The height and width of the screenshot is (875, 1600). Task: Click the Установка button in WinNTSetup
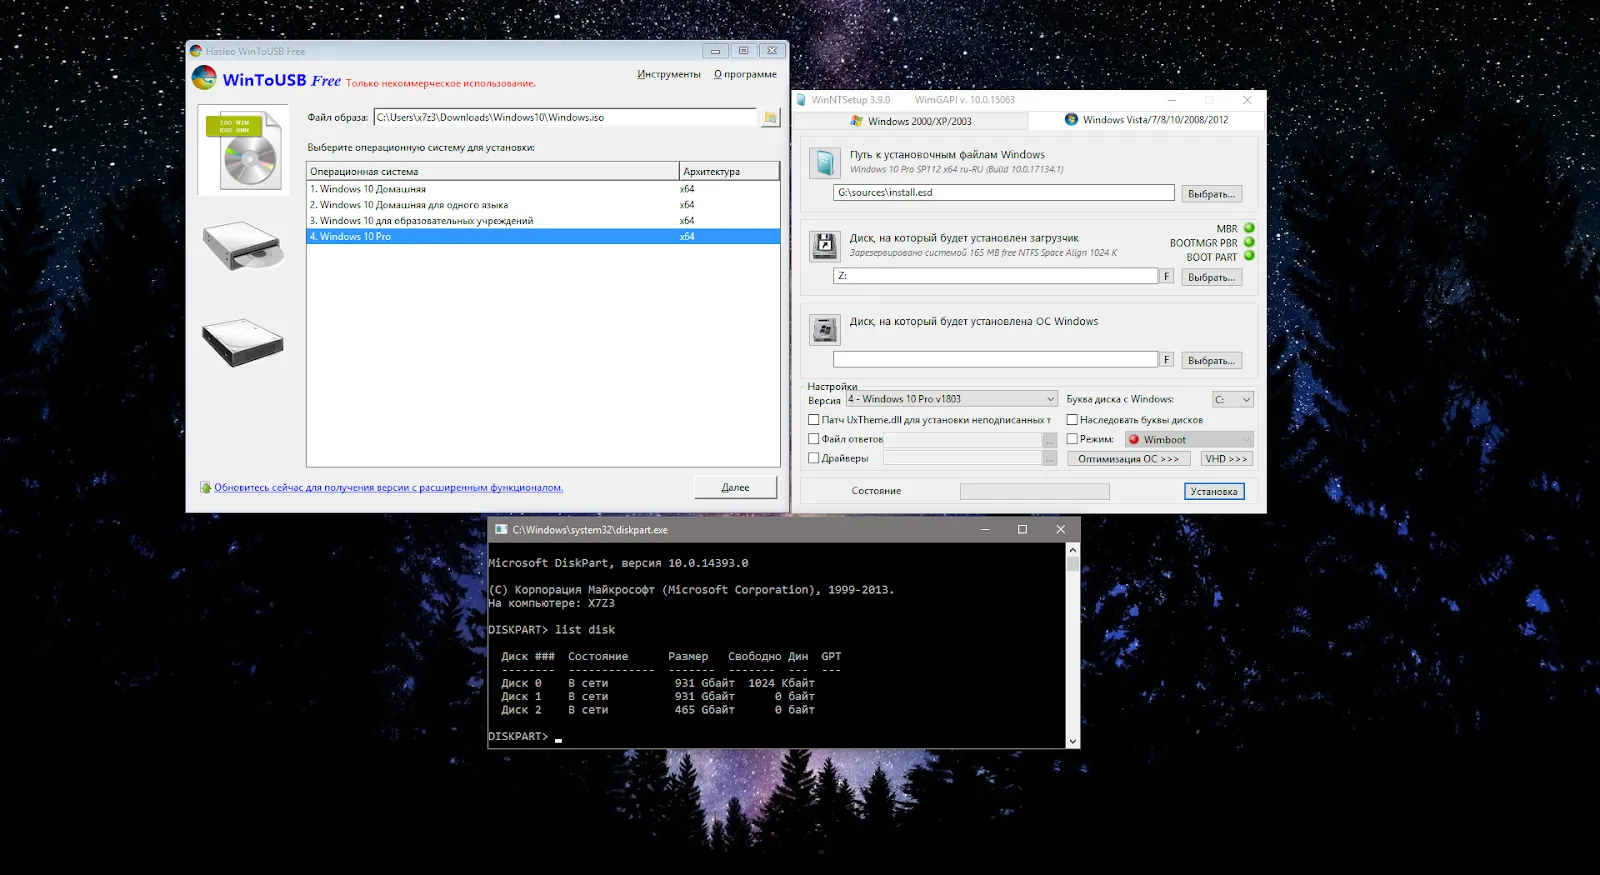point(1214,491)
